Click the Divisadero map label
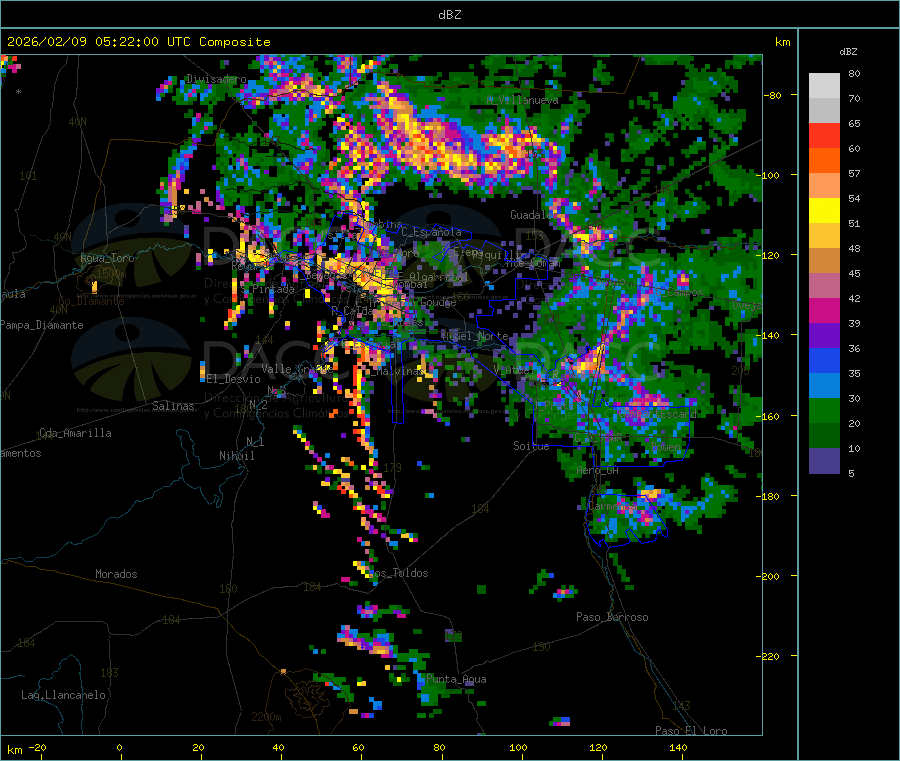Screen dimensions: 900x761 (x=216, y=79)
